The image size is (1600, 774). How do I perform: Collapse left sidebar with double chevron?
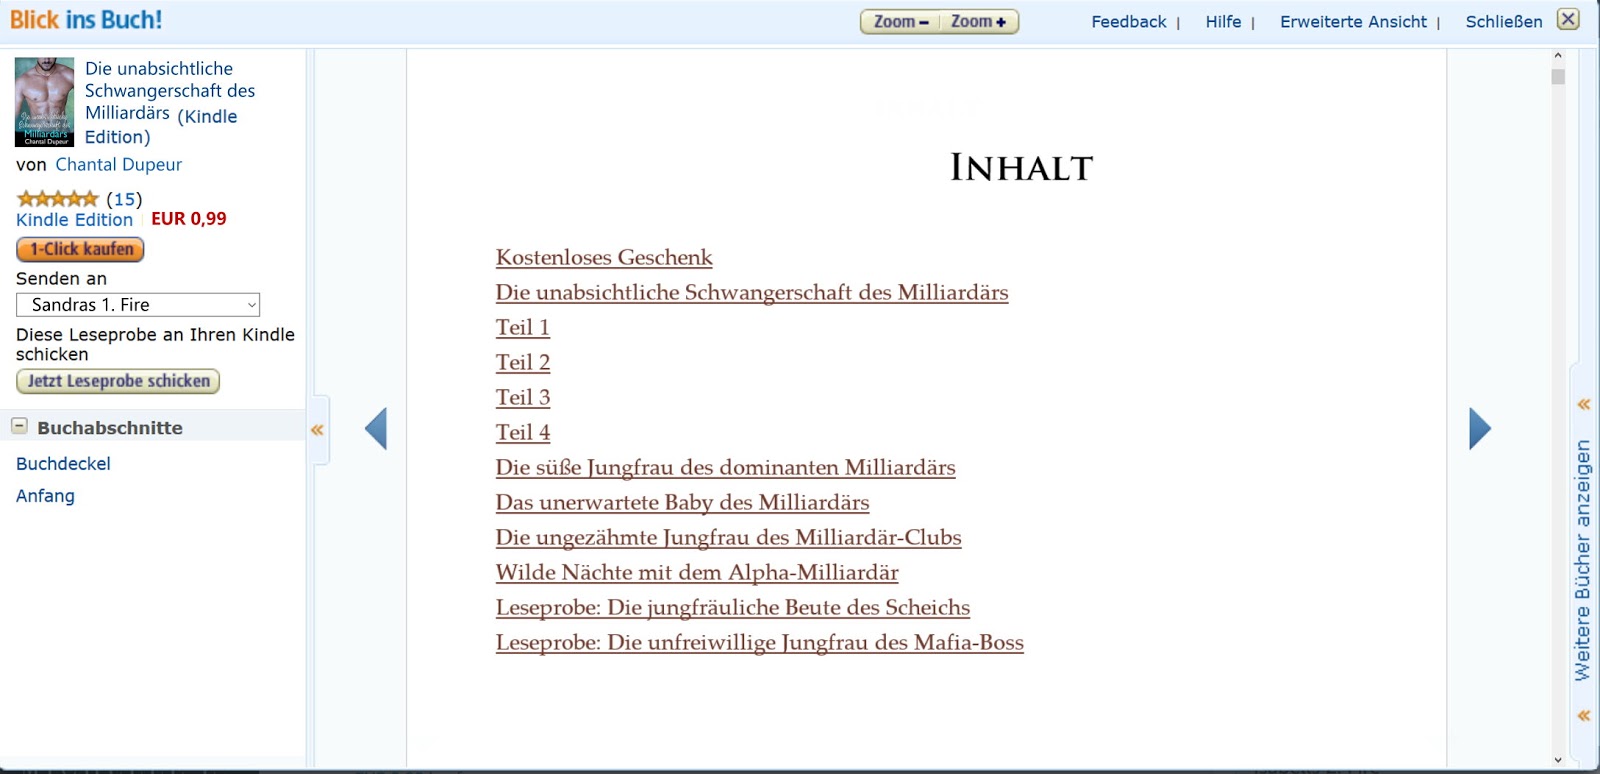[x=317, y=430]
